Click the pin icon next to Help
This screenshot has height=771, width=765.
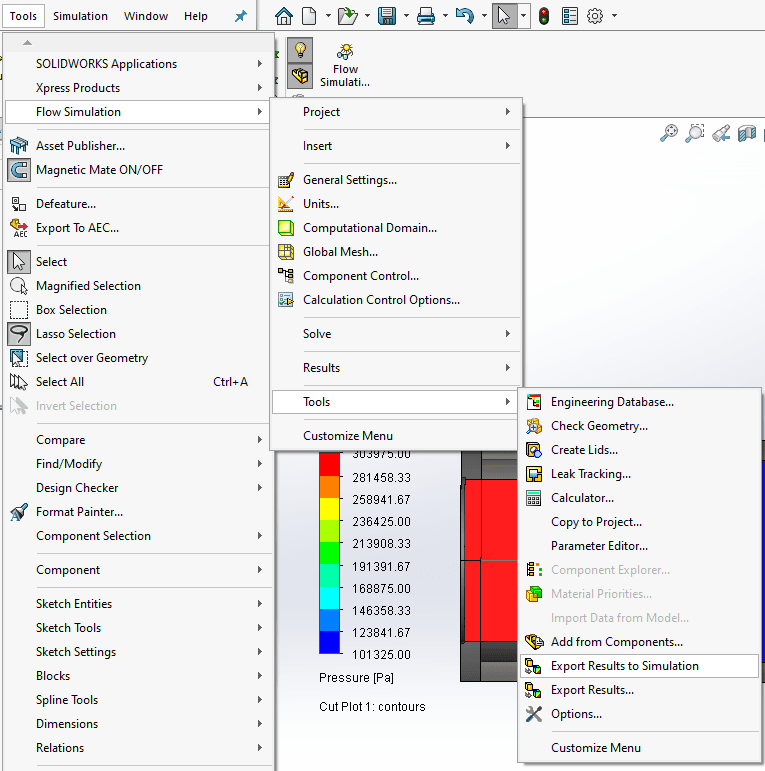pyautogui.click(x=240, y=16)
